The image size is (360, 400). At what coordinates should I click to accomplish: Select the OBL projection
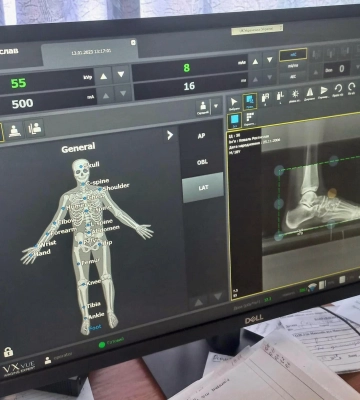pyautogui.click(x=202, y=162)
